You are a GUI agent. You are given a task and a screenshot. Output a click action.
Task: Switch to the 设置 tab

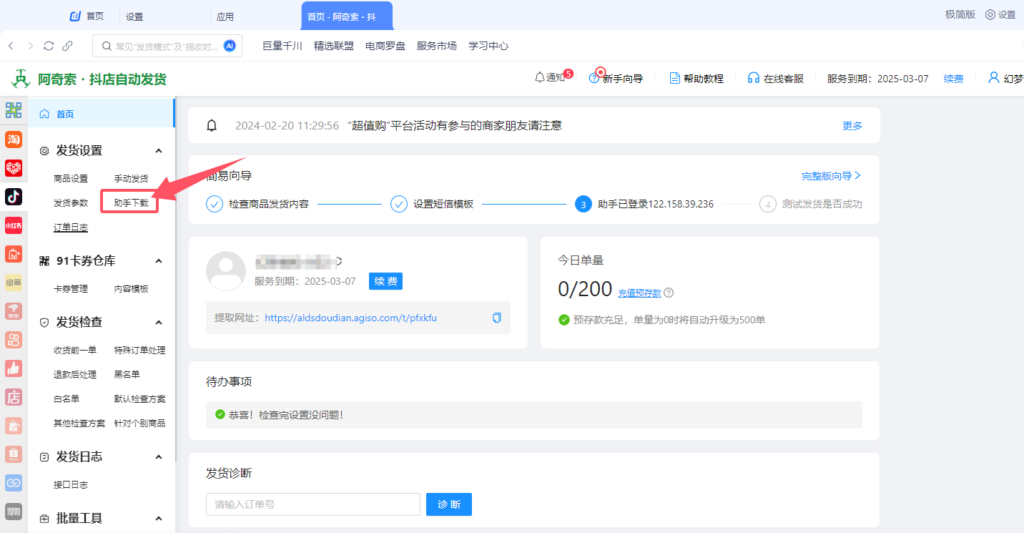[x=135, y=16]
